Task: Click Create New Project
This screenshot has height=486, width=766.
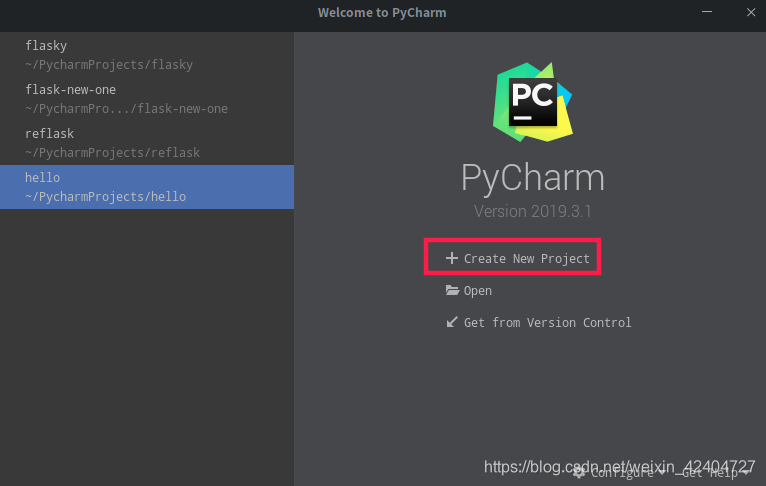Action: [517, 258]
